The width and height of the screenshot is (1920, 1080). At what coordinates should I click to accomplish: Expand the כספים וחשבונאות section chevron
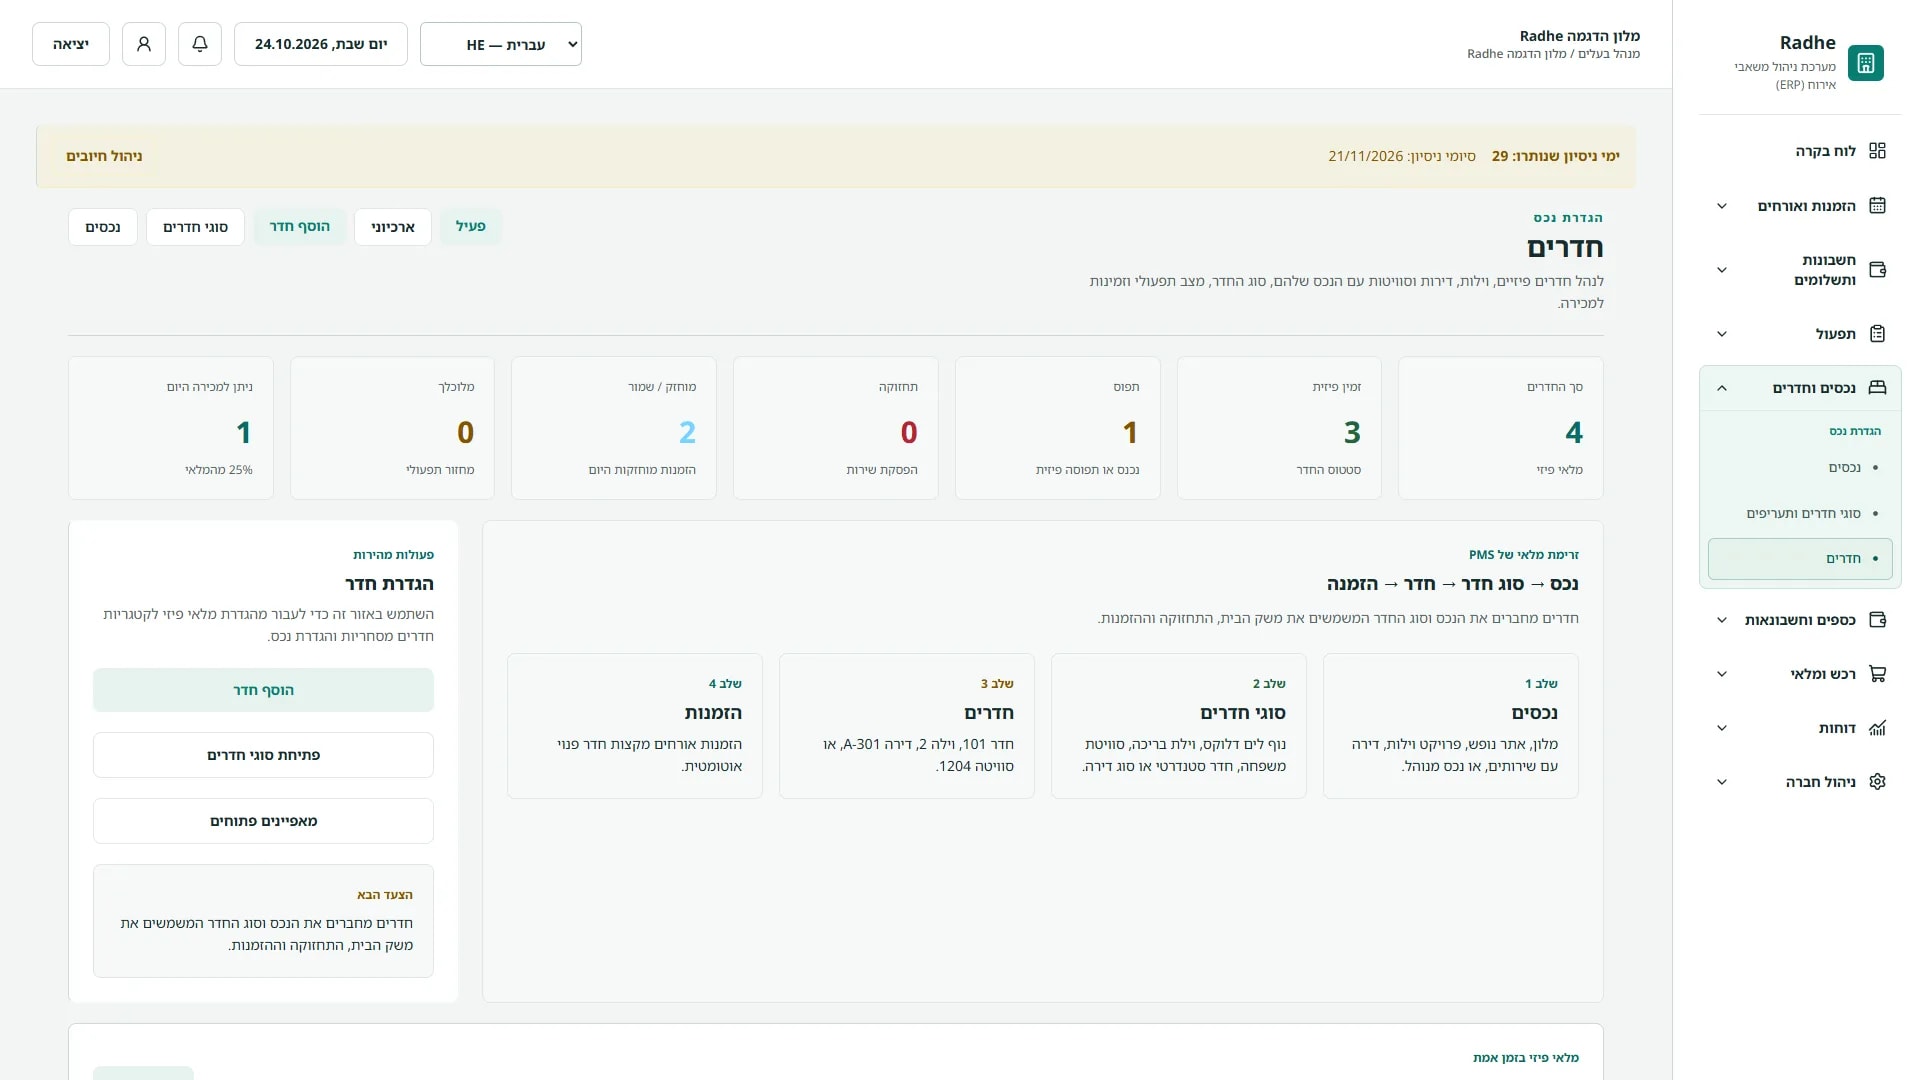(x=1721, y=620)
